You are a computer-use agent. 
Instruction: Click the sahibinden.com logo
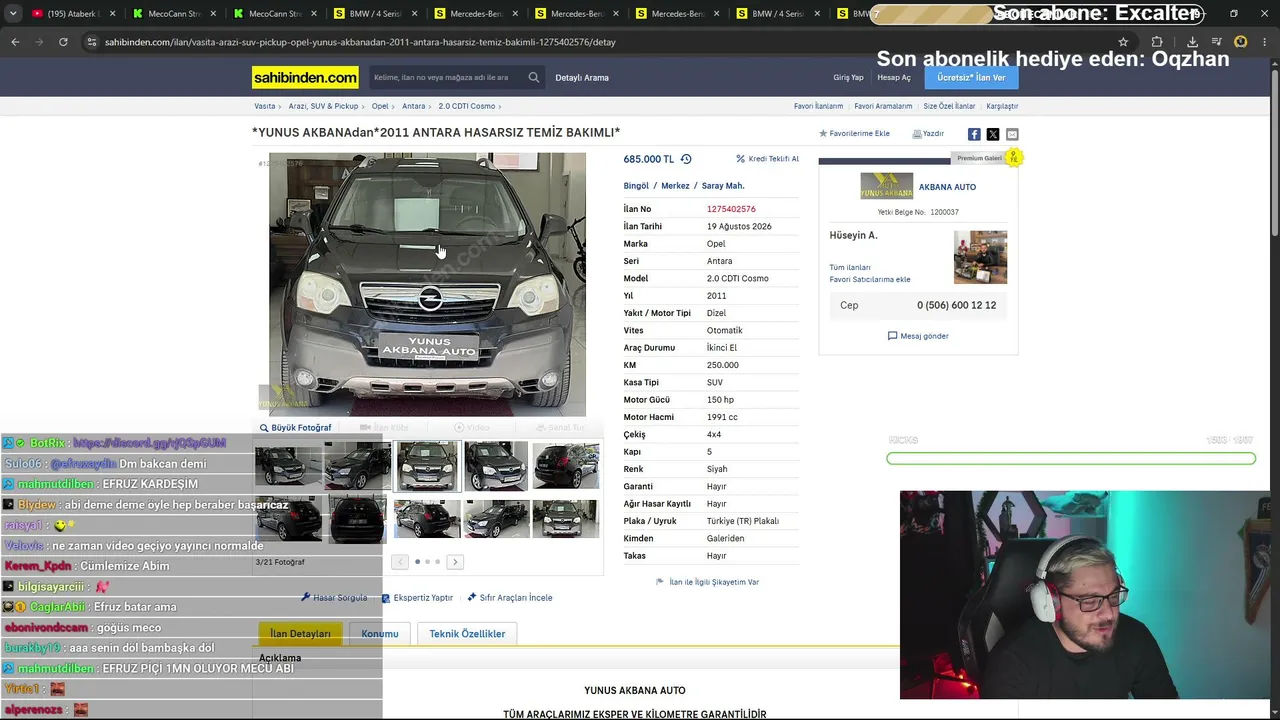tap(305, 77)
